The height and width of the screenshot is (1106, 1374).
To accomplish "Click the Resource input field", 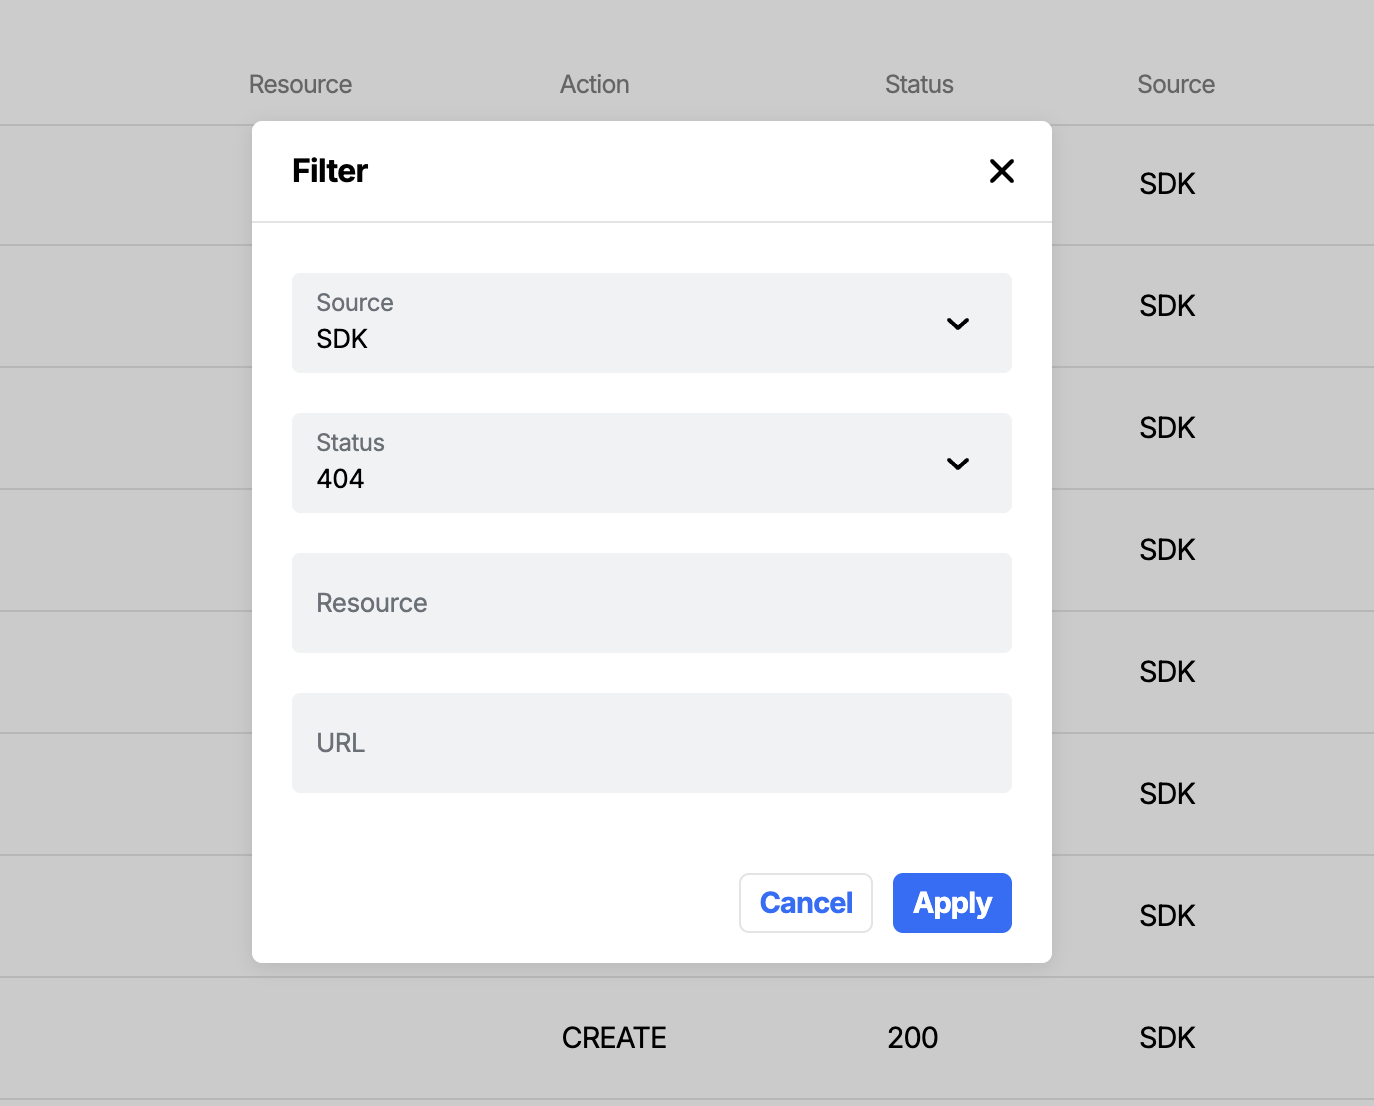I will click(x=651, y=603).
